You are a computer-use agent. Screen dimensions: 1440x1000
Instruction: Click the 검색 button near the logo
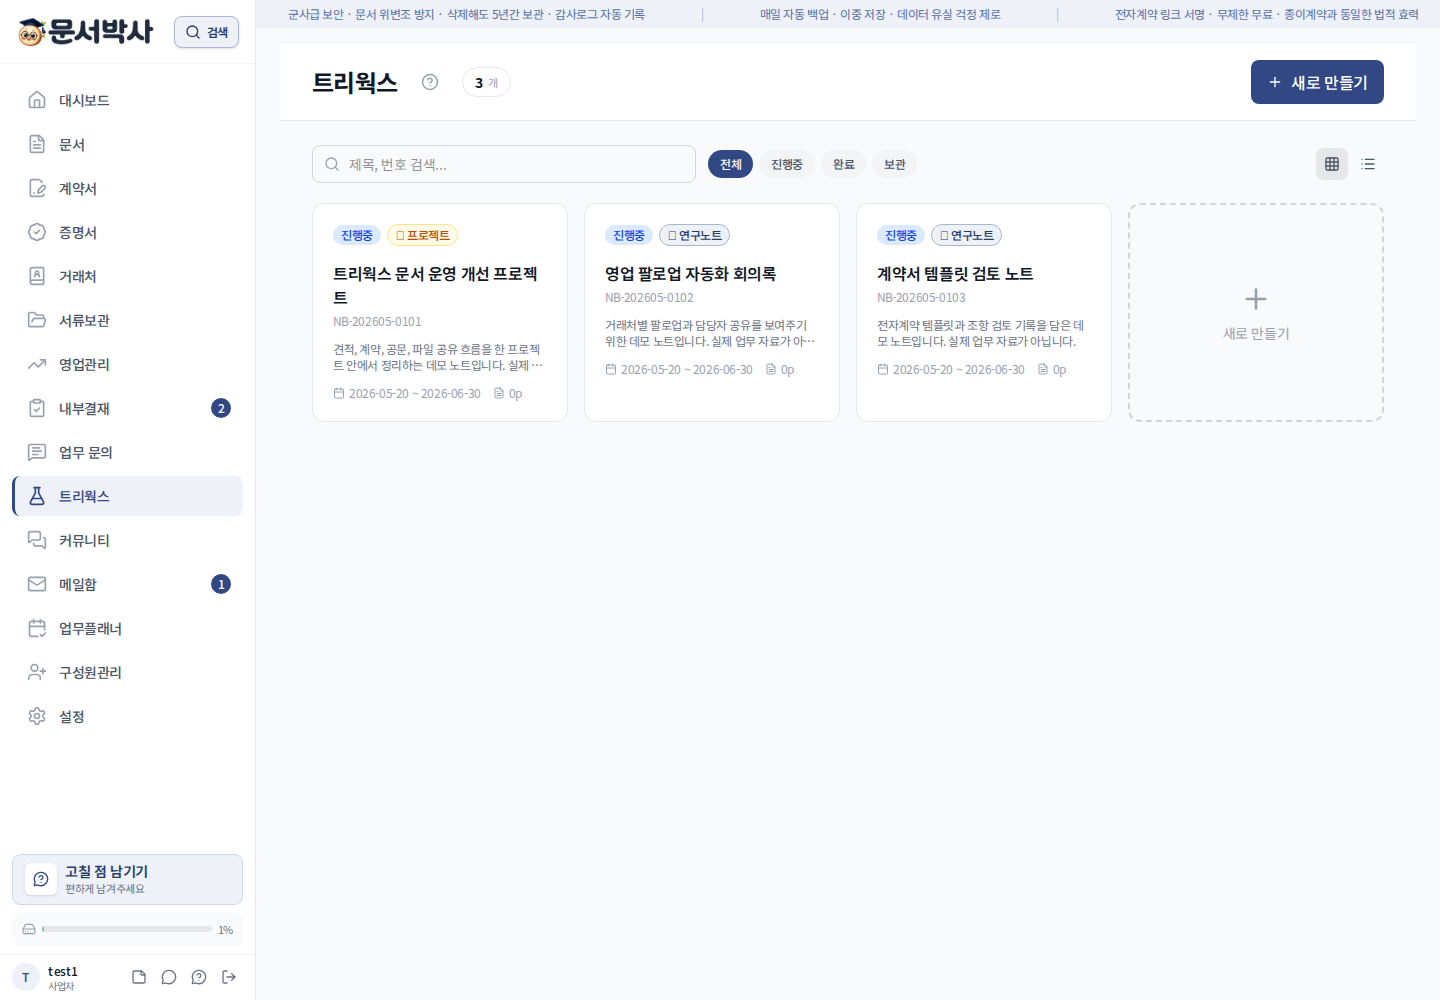tap(206, 32)
